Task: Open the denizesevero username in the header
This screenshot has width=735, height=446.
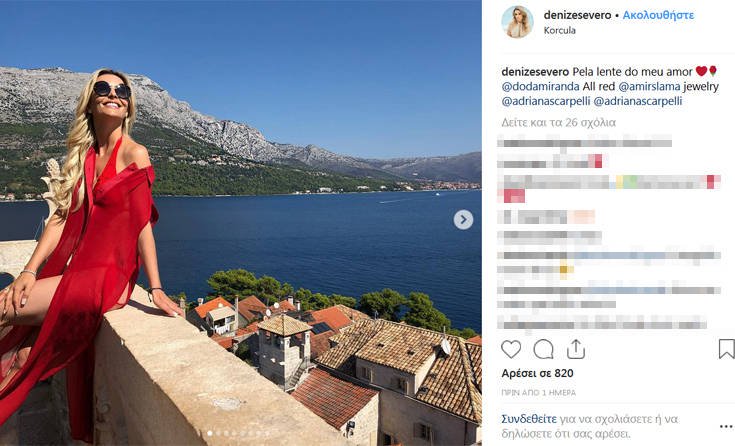Action: tap(577, 15)
